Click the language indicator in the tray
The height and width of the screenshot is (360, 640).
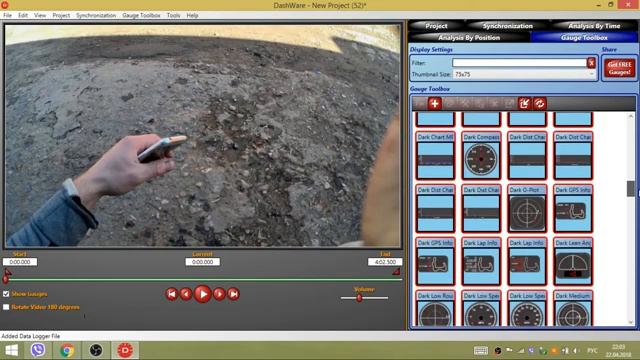point(592,351)
